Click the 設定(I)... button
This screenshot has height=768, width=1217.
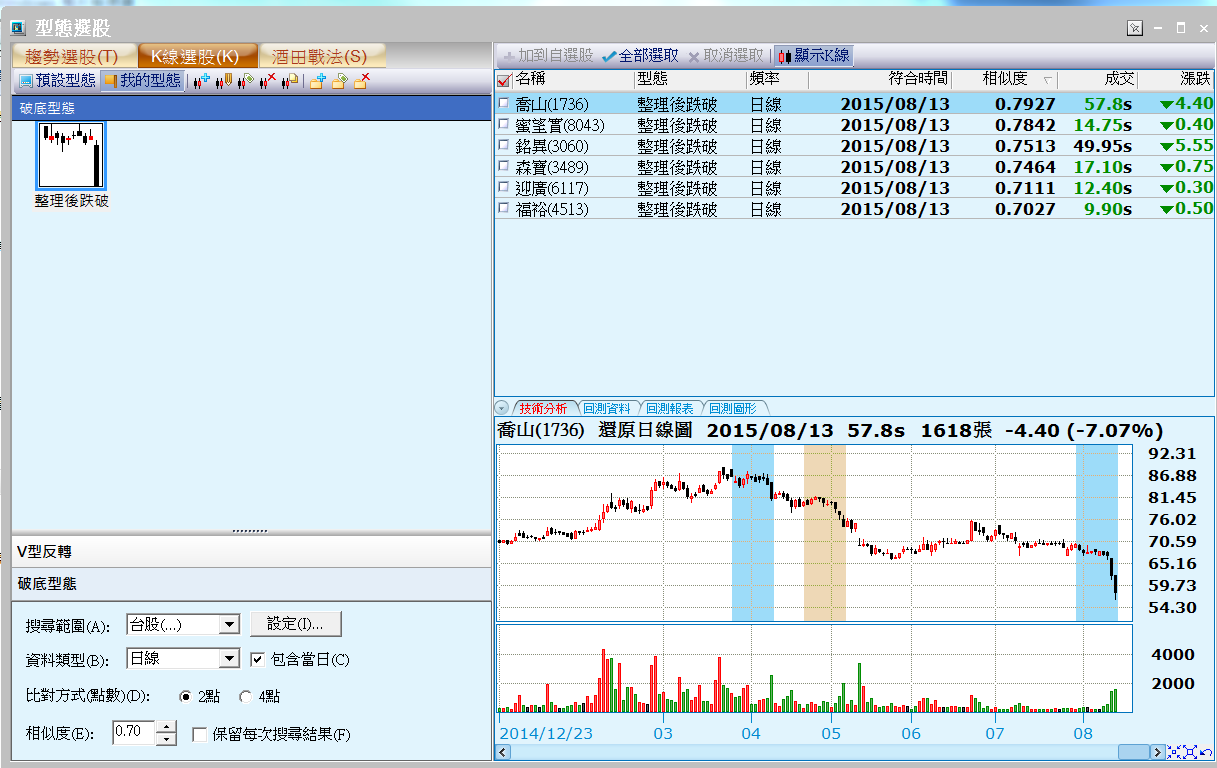295,624
